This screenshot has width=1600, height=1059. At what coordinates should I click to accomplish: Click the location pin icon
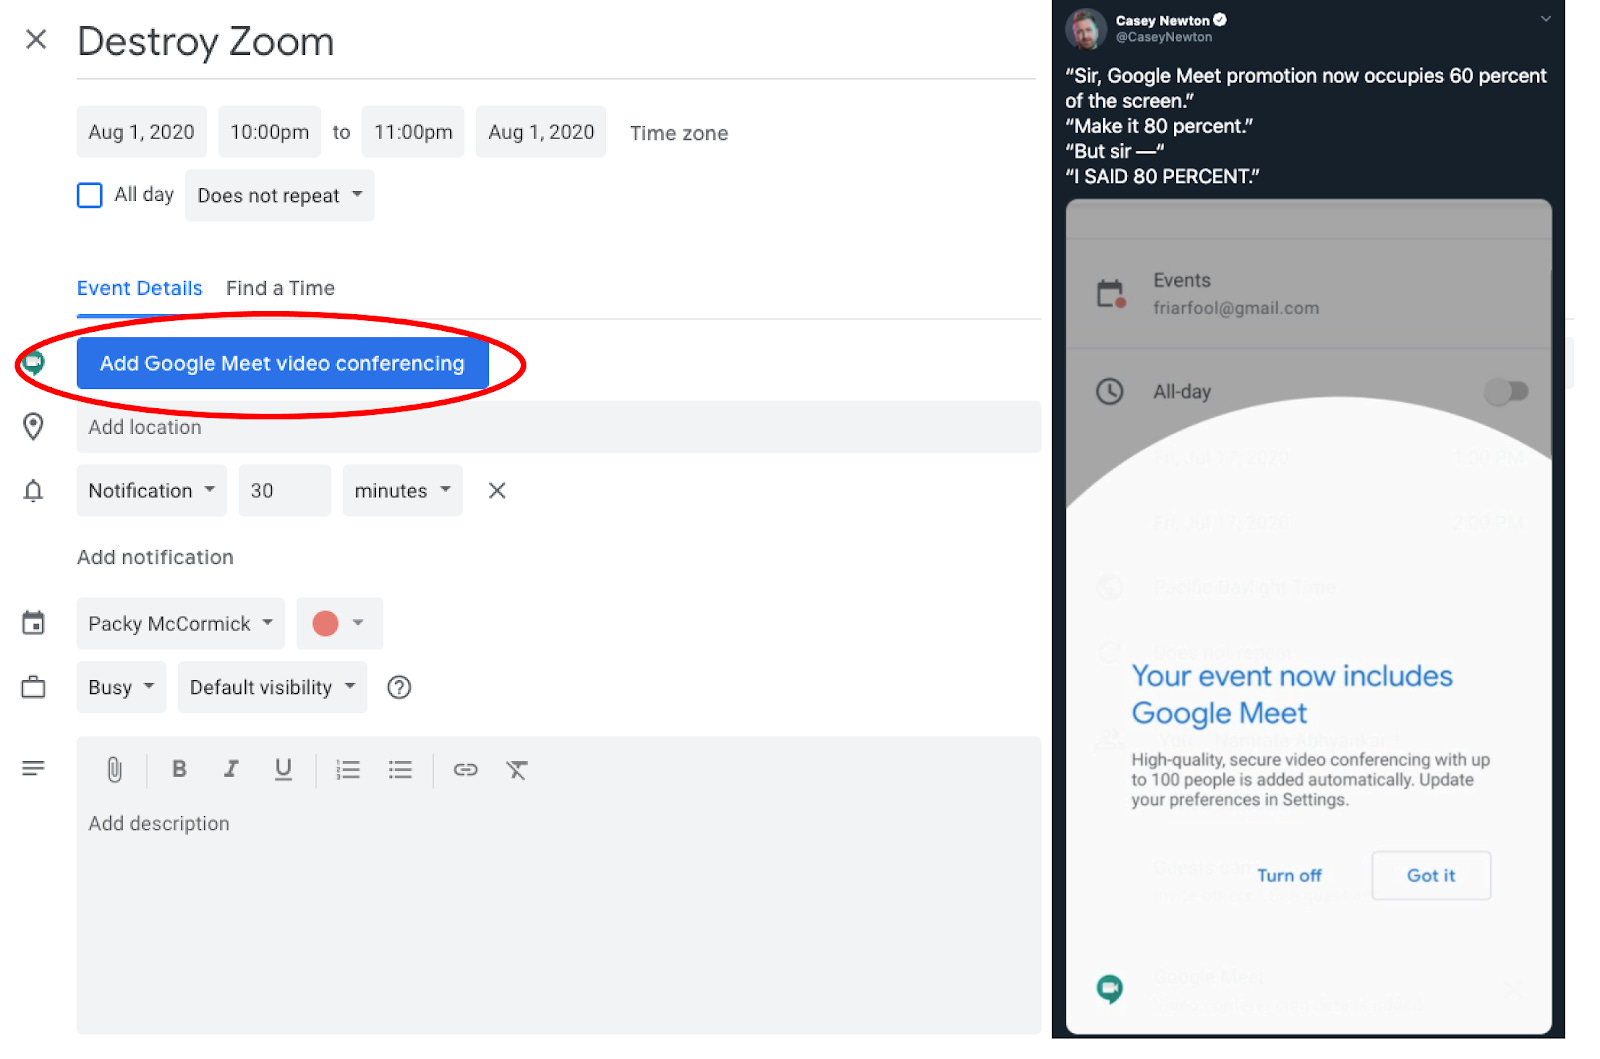[x=33, y=427]
